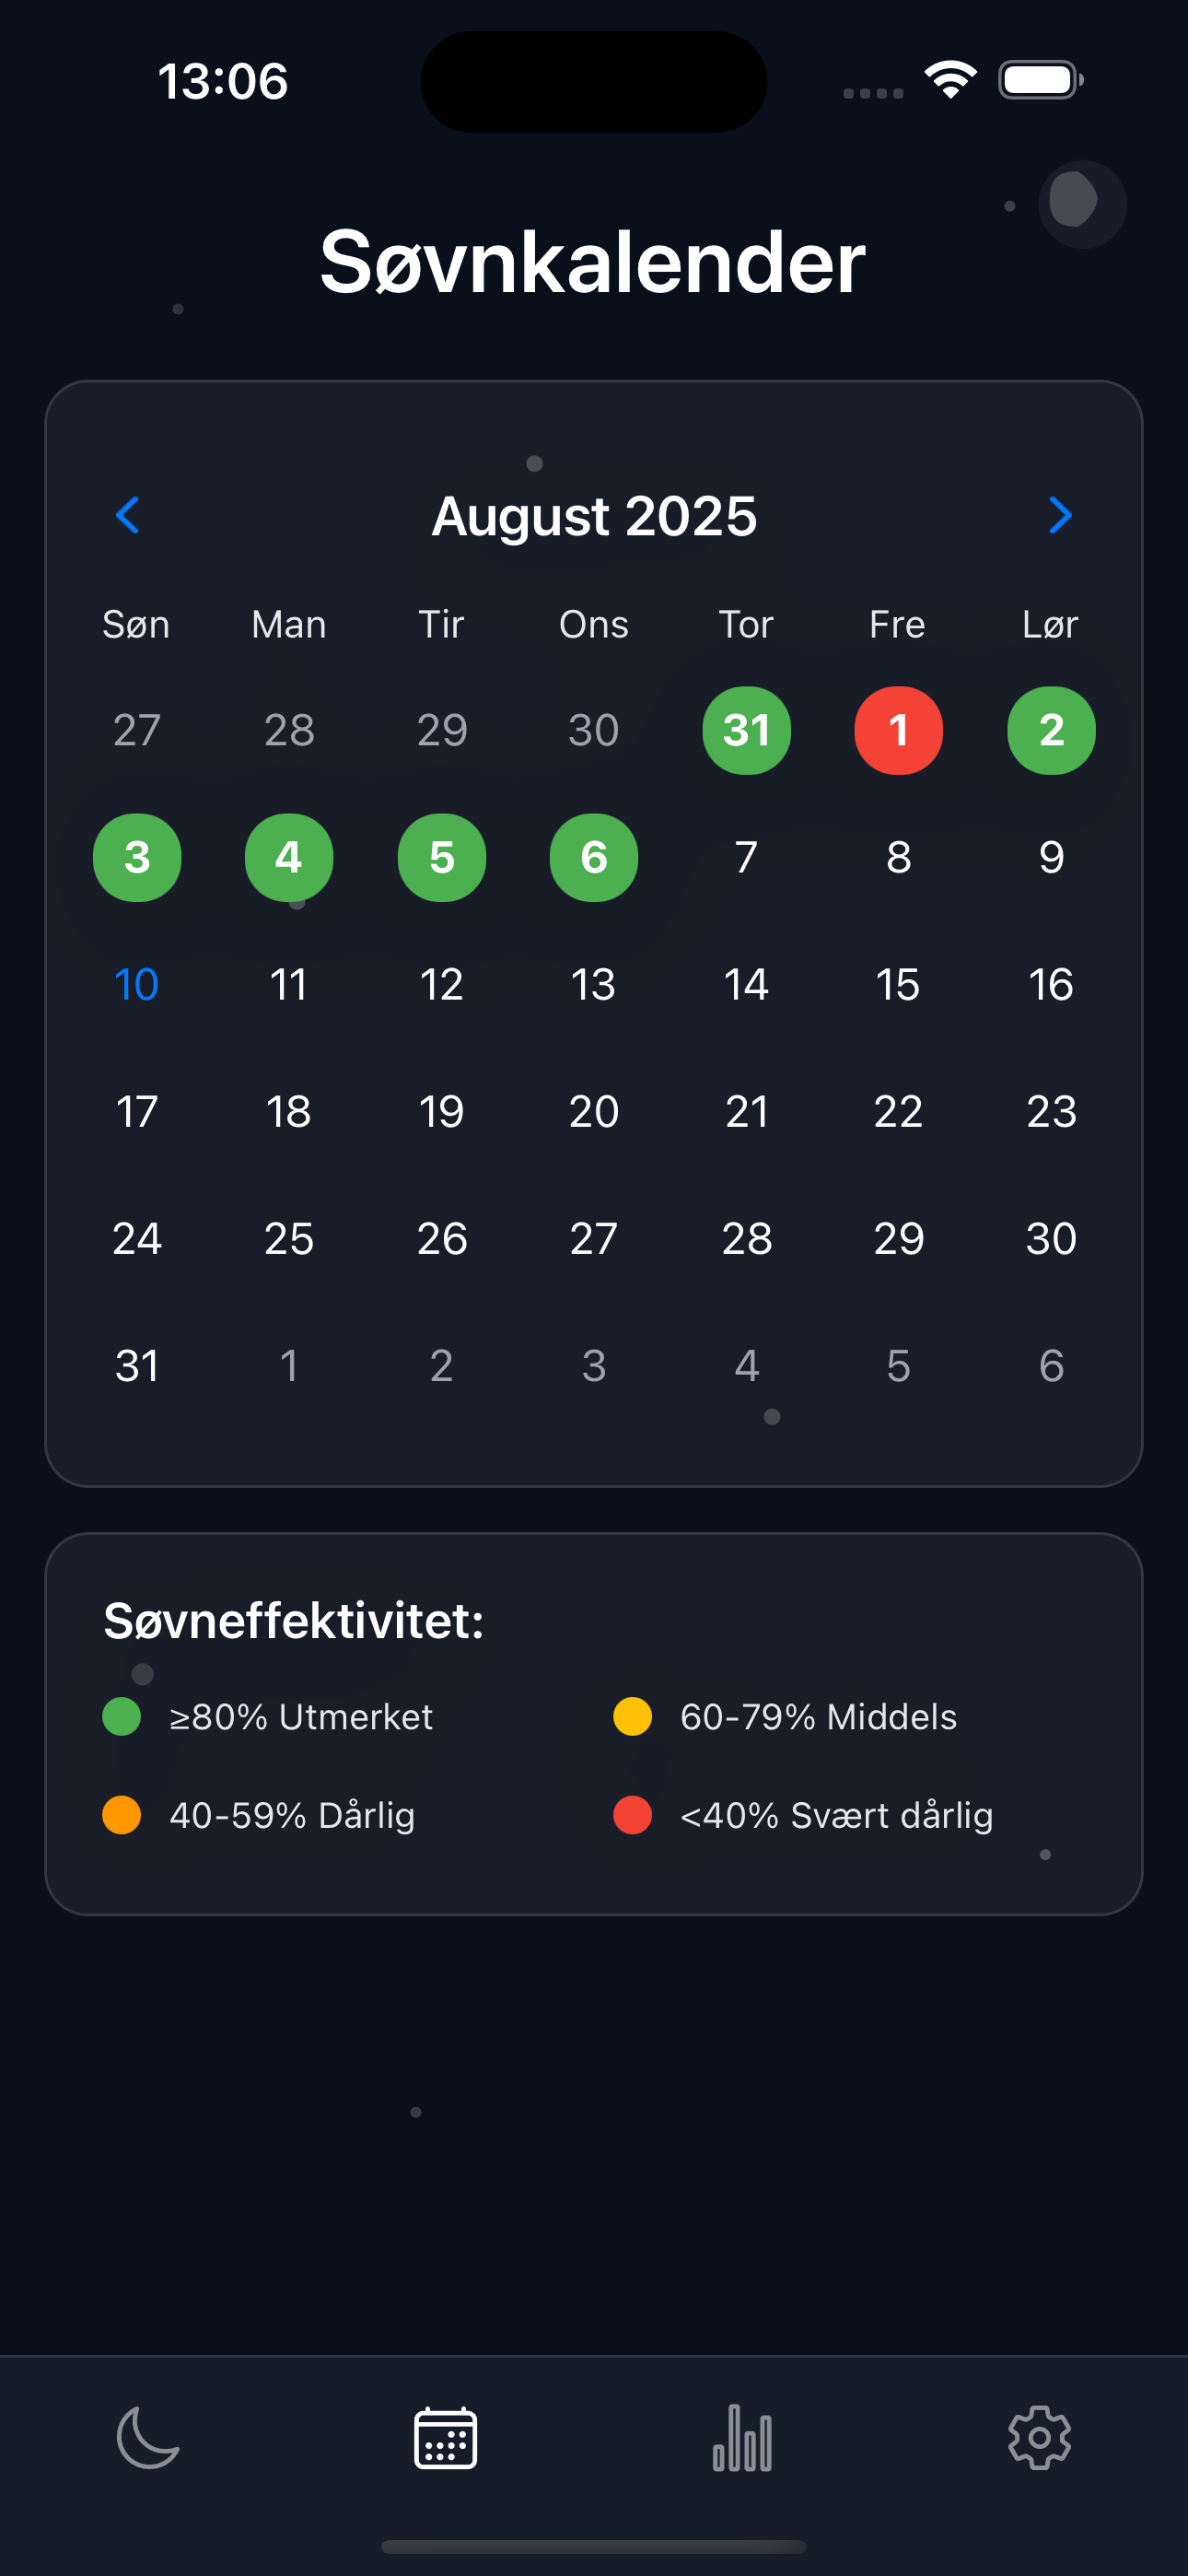Go to previous month with left chevron
Screen dimensions: 1188x2576
coord(128,516)
